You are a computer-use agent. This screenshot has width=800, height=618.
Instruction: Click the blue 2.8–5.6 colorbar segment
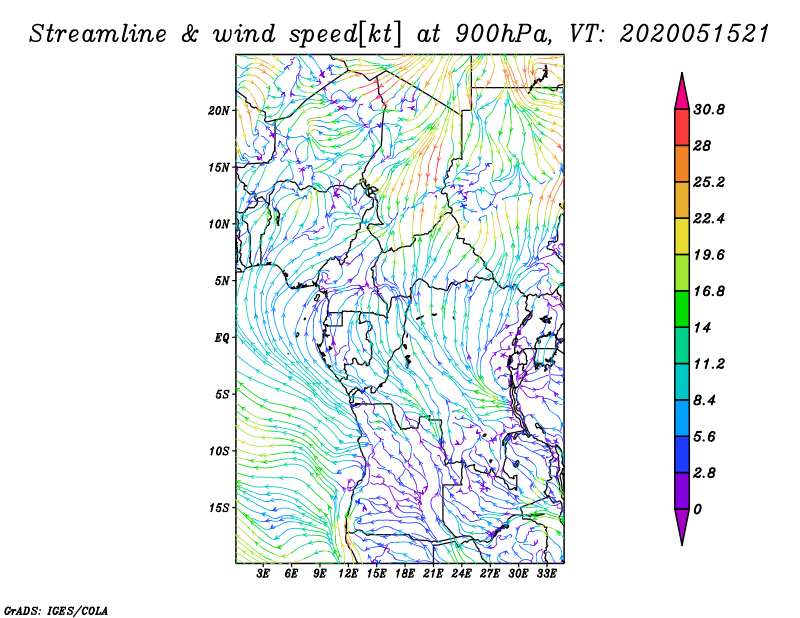(x=682, y=454)
